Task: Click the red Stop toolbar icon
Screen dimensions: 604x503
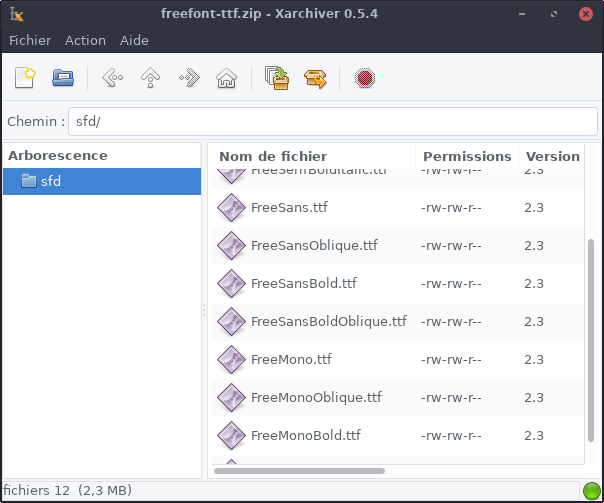Action: (x=364, y=78)
